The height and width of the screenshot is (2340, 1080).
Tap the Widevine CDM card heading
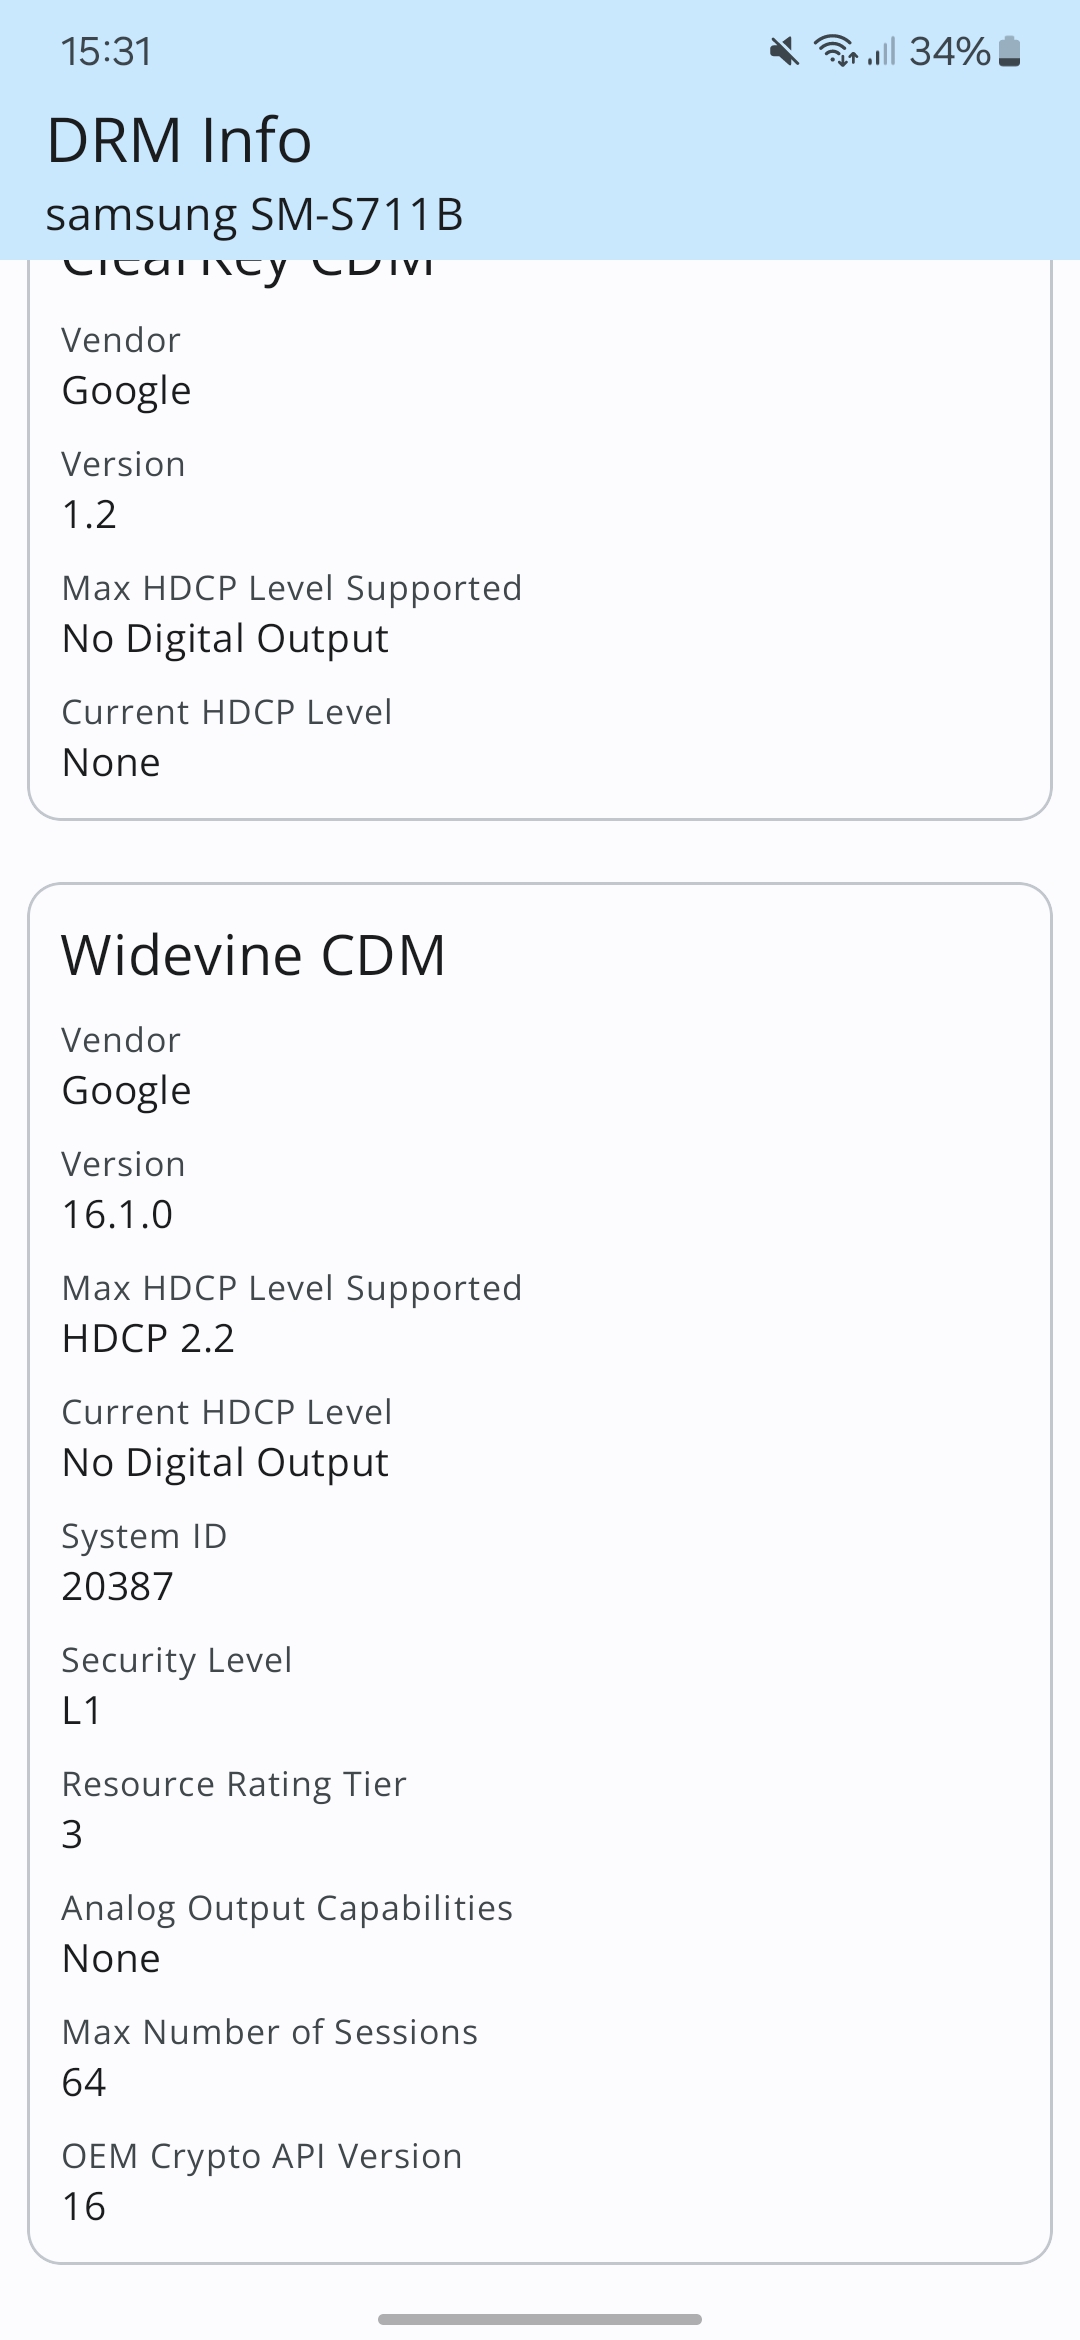(x=253, y=955)
